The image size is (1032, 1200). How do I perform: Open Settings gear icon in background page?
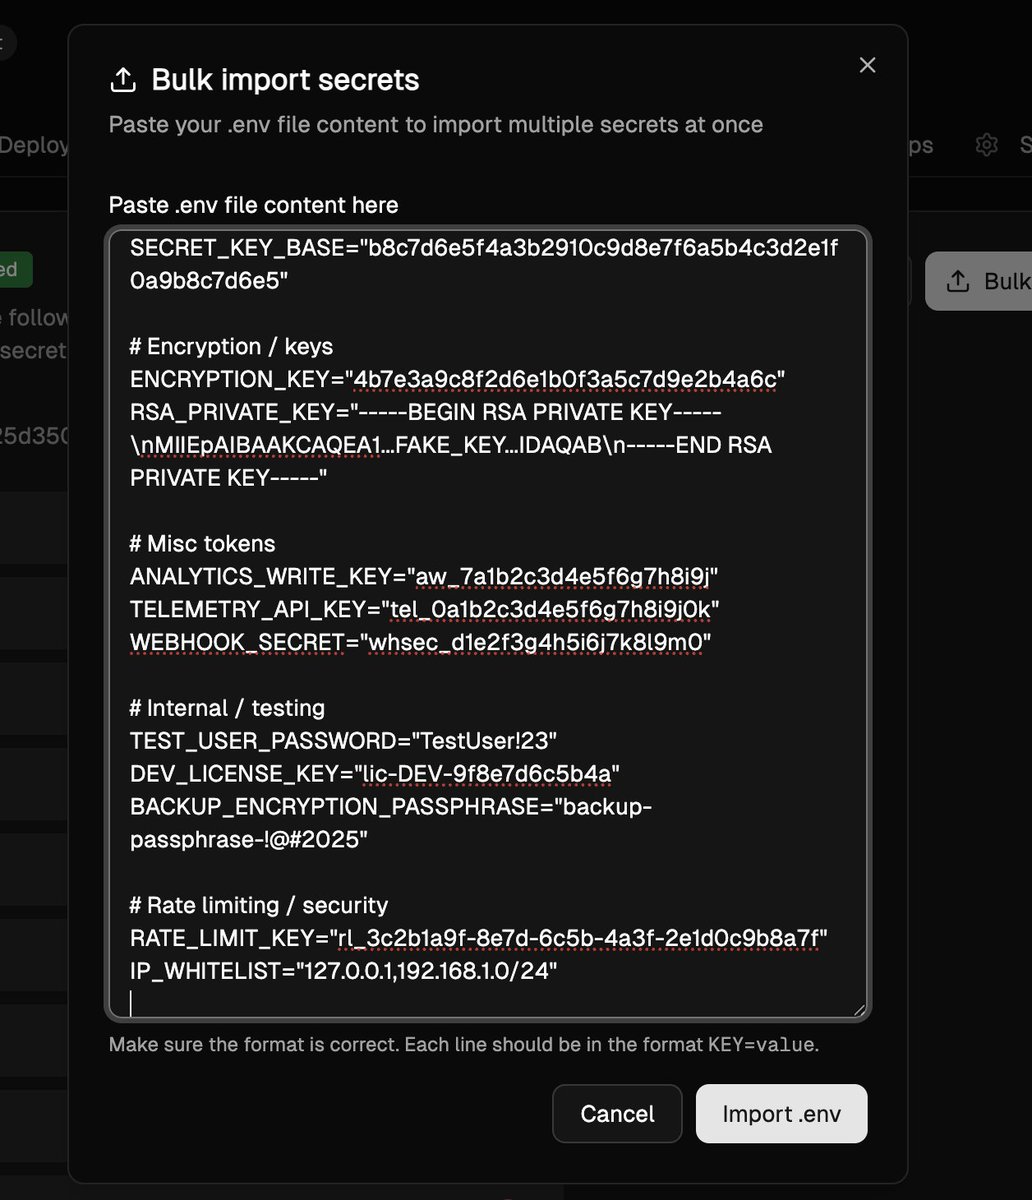pyautogui.click(x=986, y=145)
